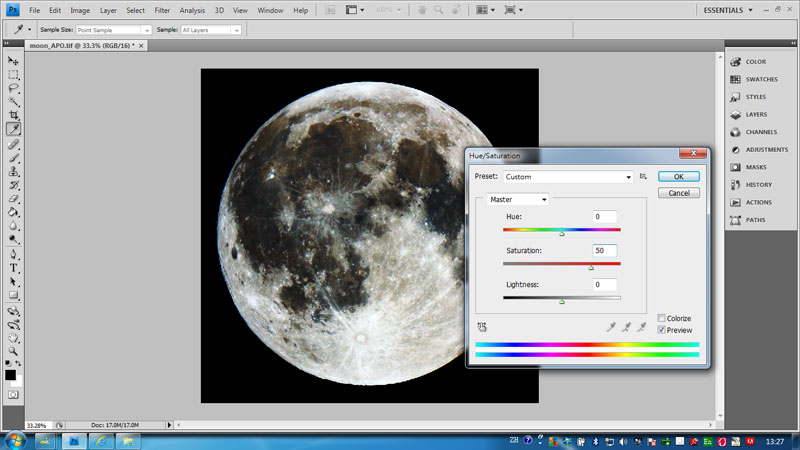Image resolution: width=800 pixels, height=450 pixels.
Task: Click the on-image adjustment hand icon
Action: point(482,326)
